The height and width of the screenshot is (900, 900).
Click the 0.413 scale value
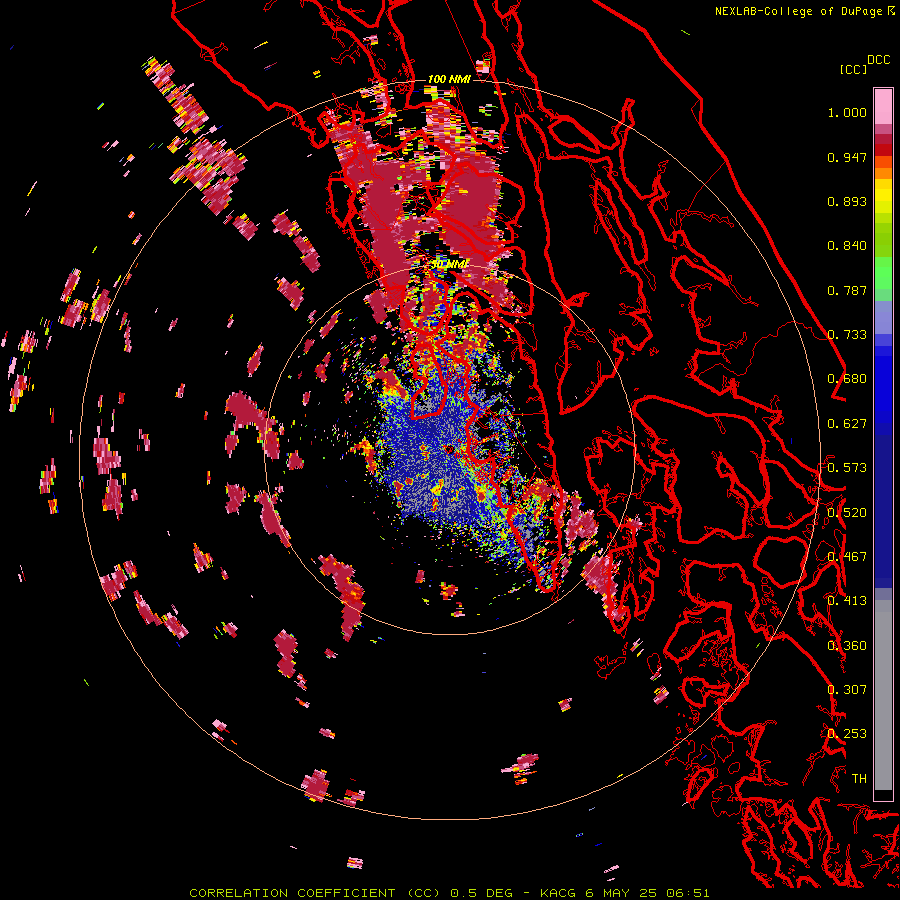pos(847,601)
